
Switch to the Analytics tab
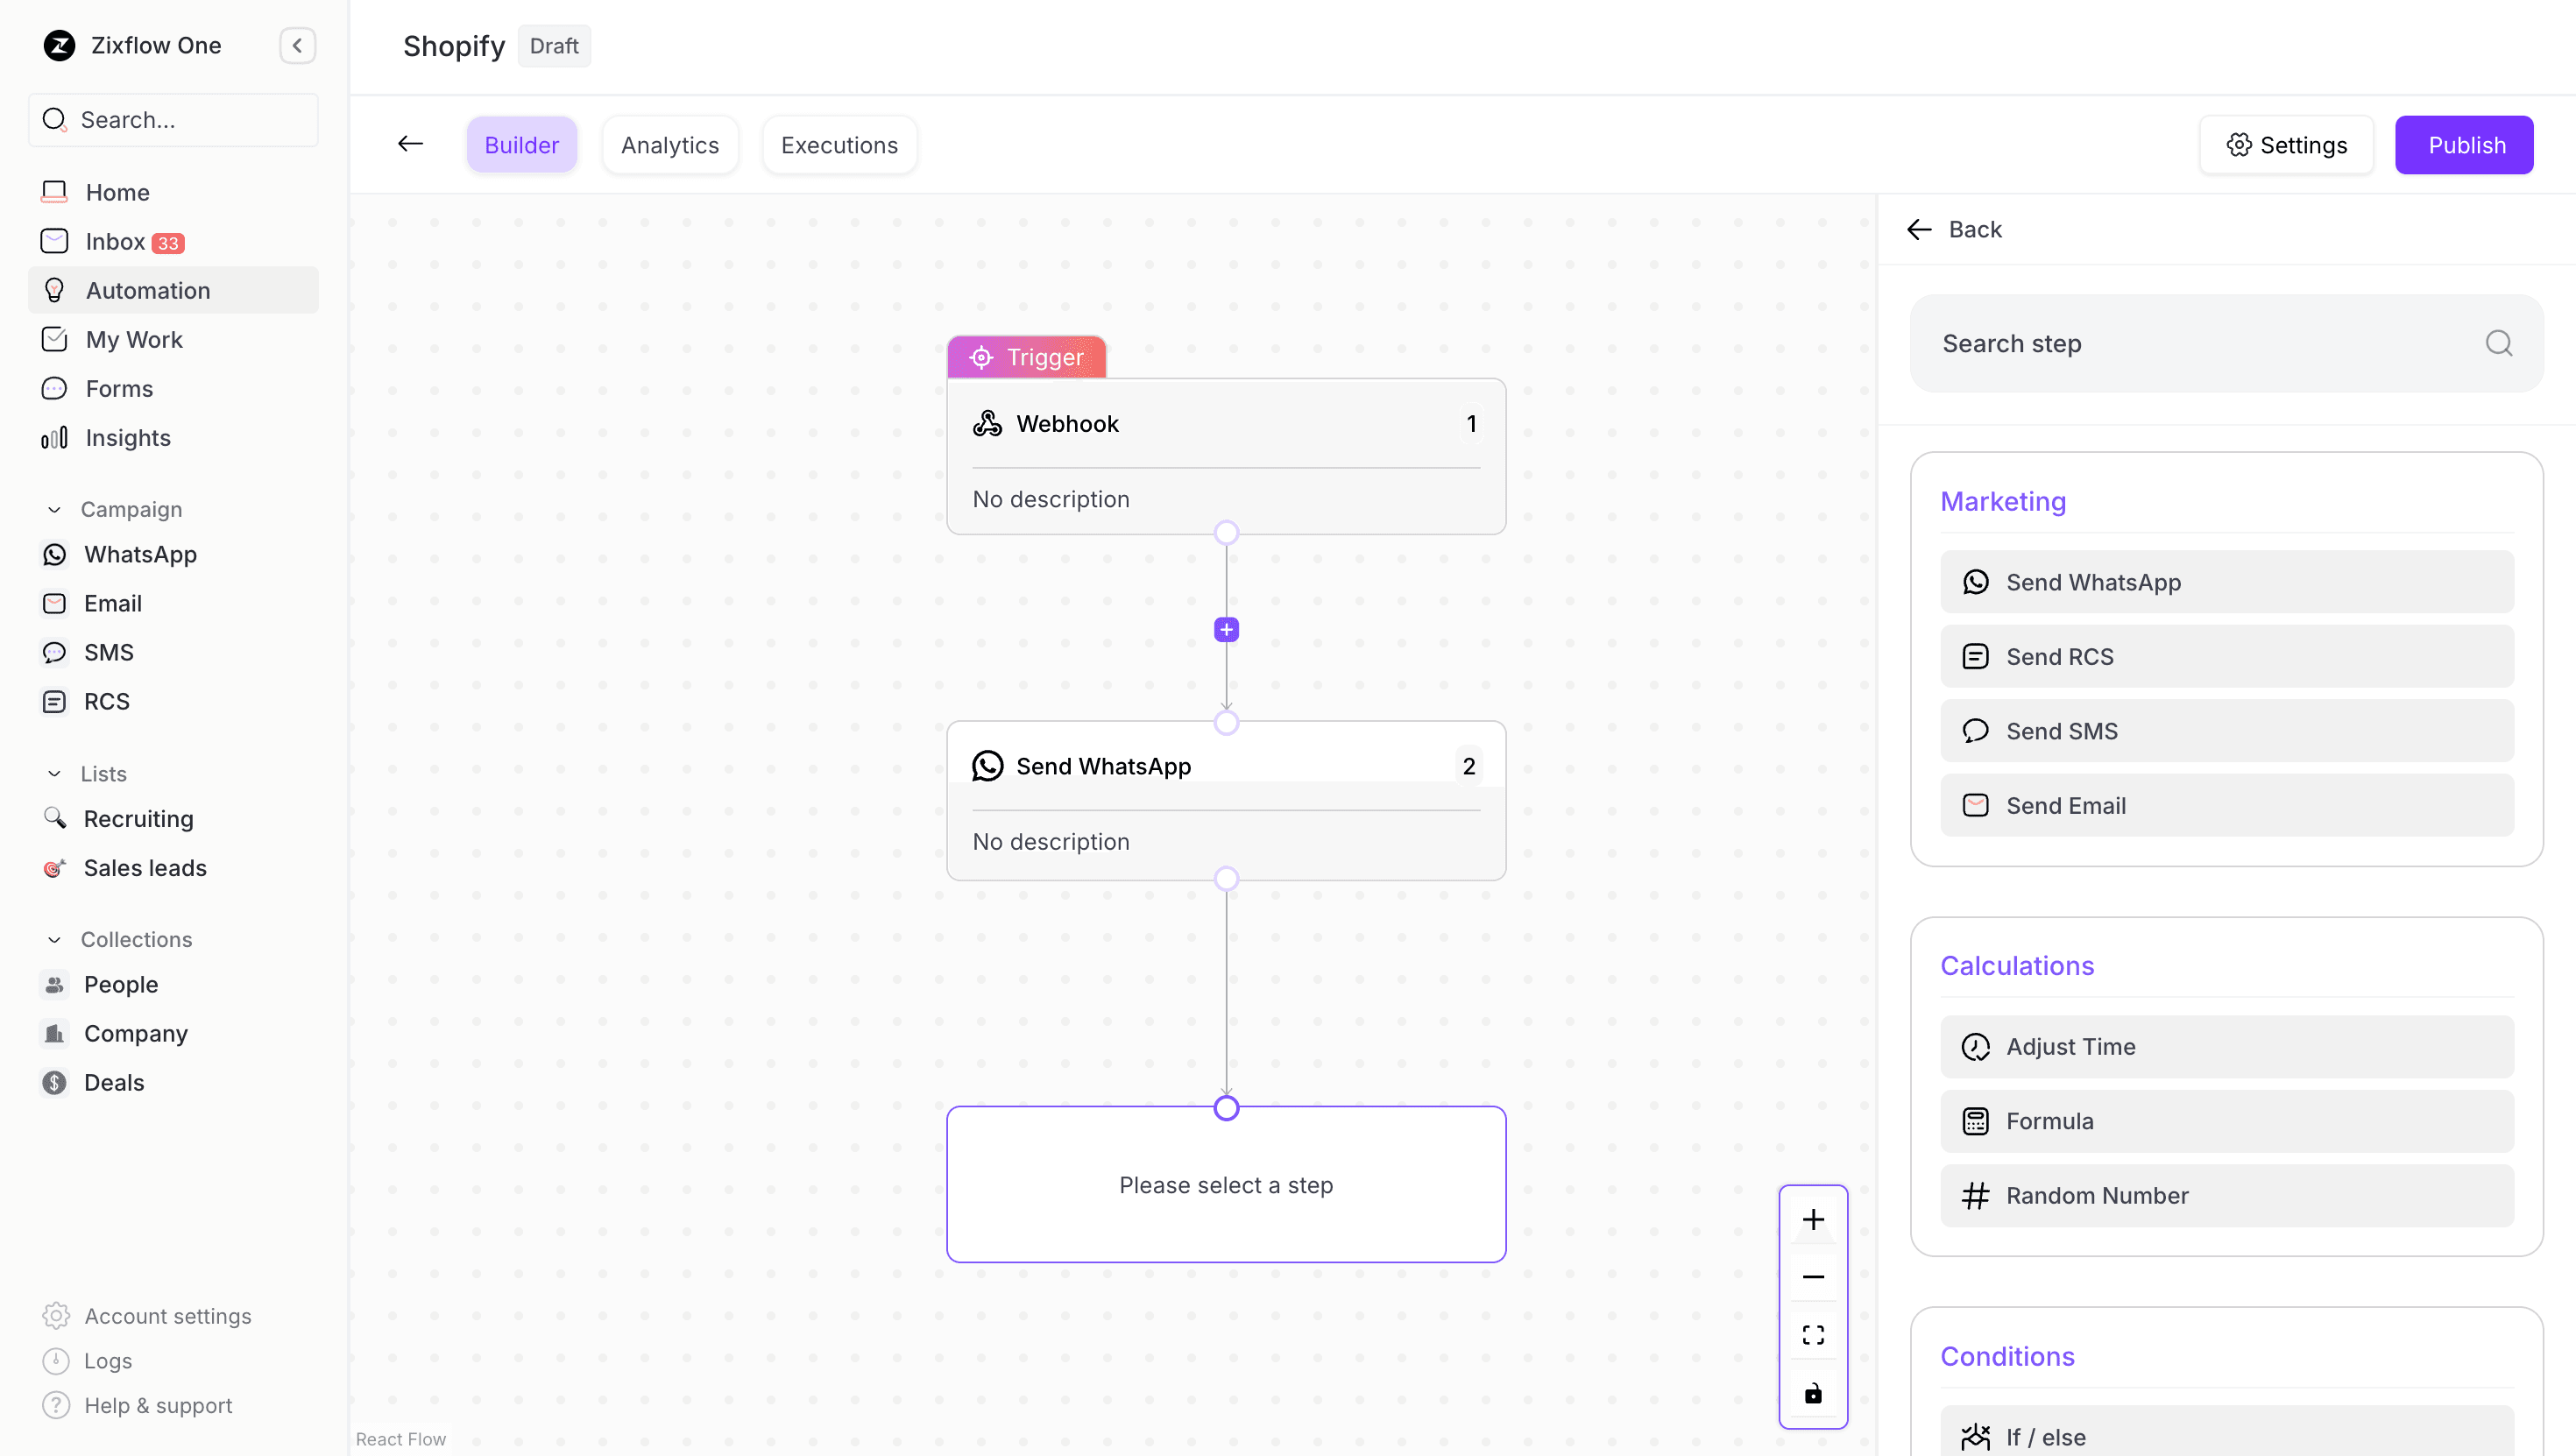(x=669, y=144)
